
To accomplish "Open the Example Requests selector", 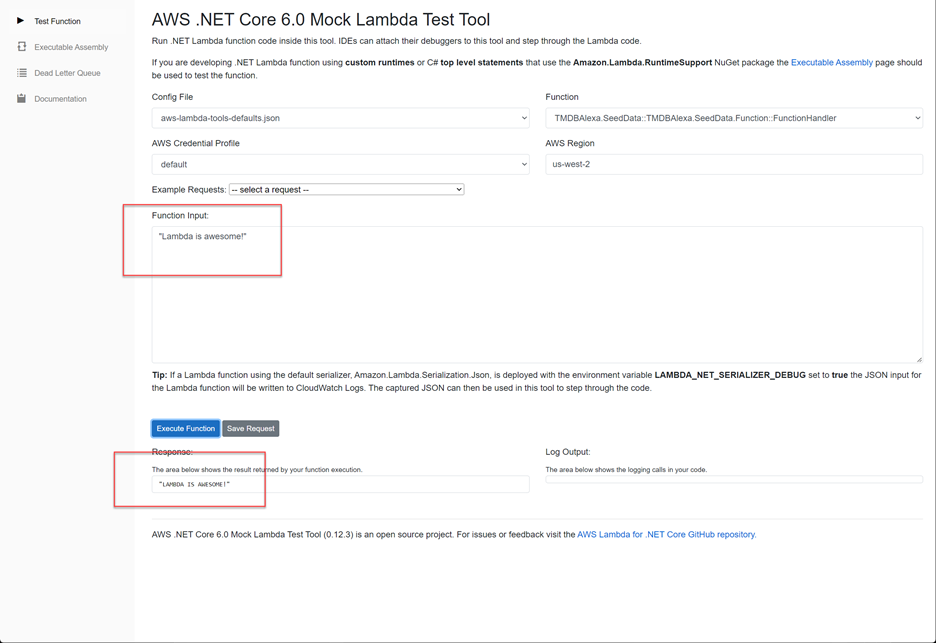I will (x=347, y=189).
